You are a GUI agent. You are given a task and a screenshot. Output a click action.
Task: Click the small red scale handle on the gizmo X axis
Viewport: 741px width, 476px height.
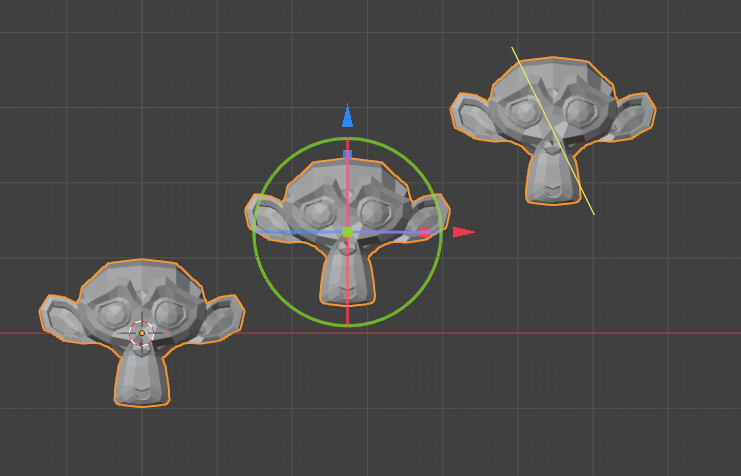425,232
